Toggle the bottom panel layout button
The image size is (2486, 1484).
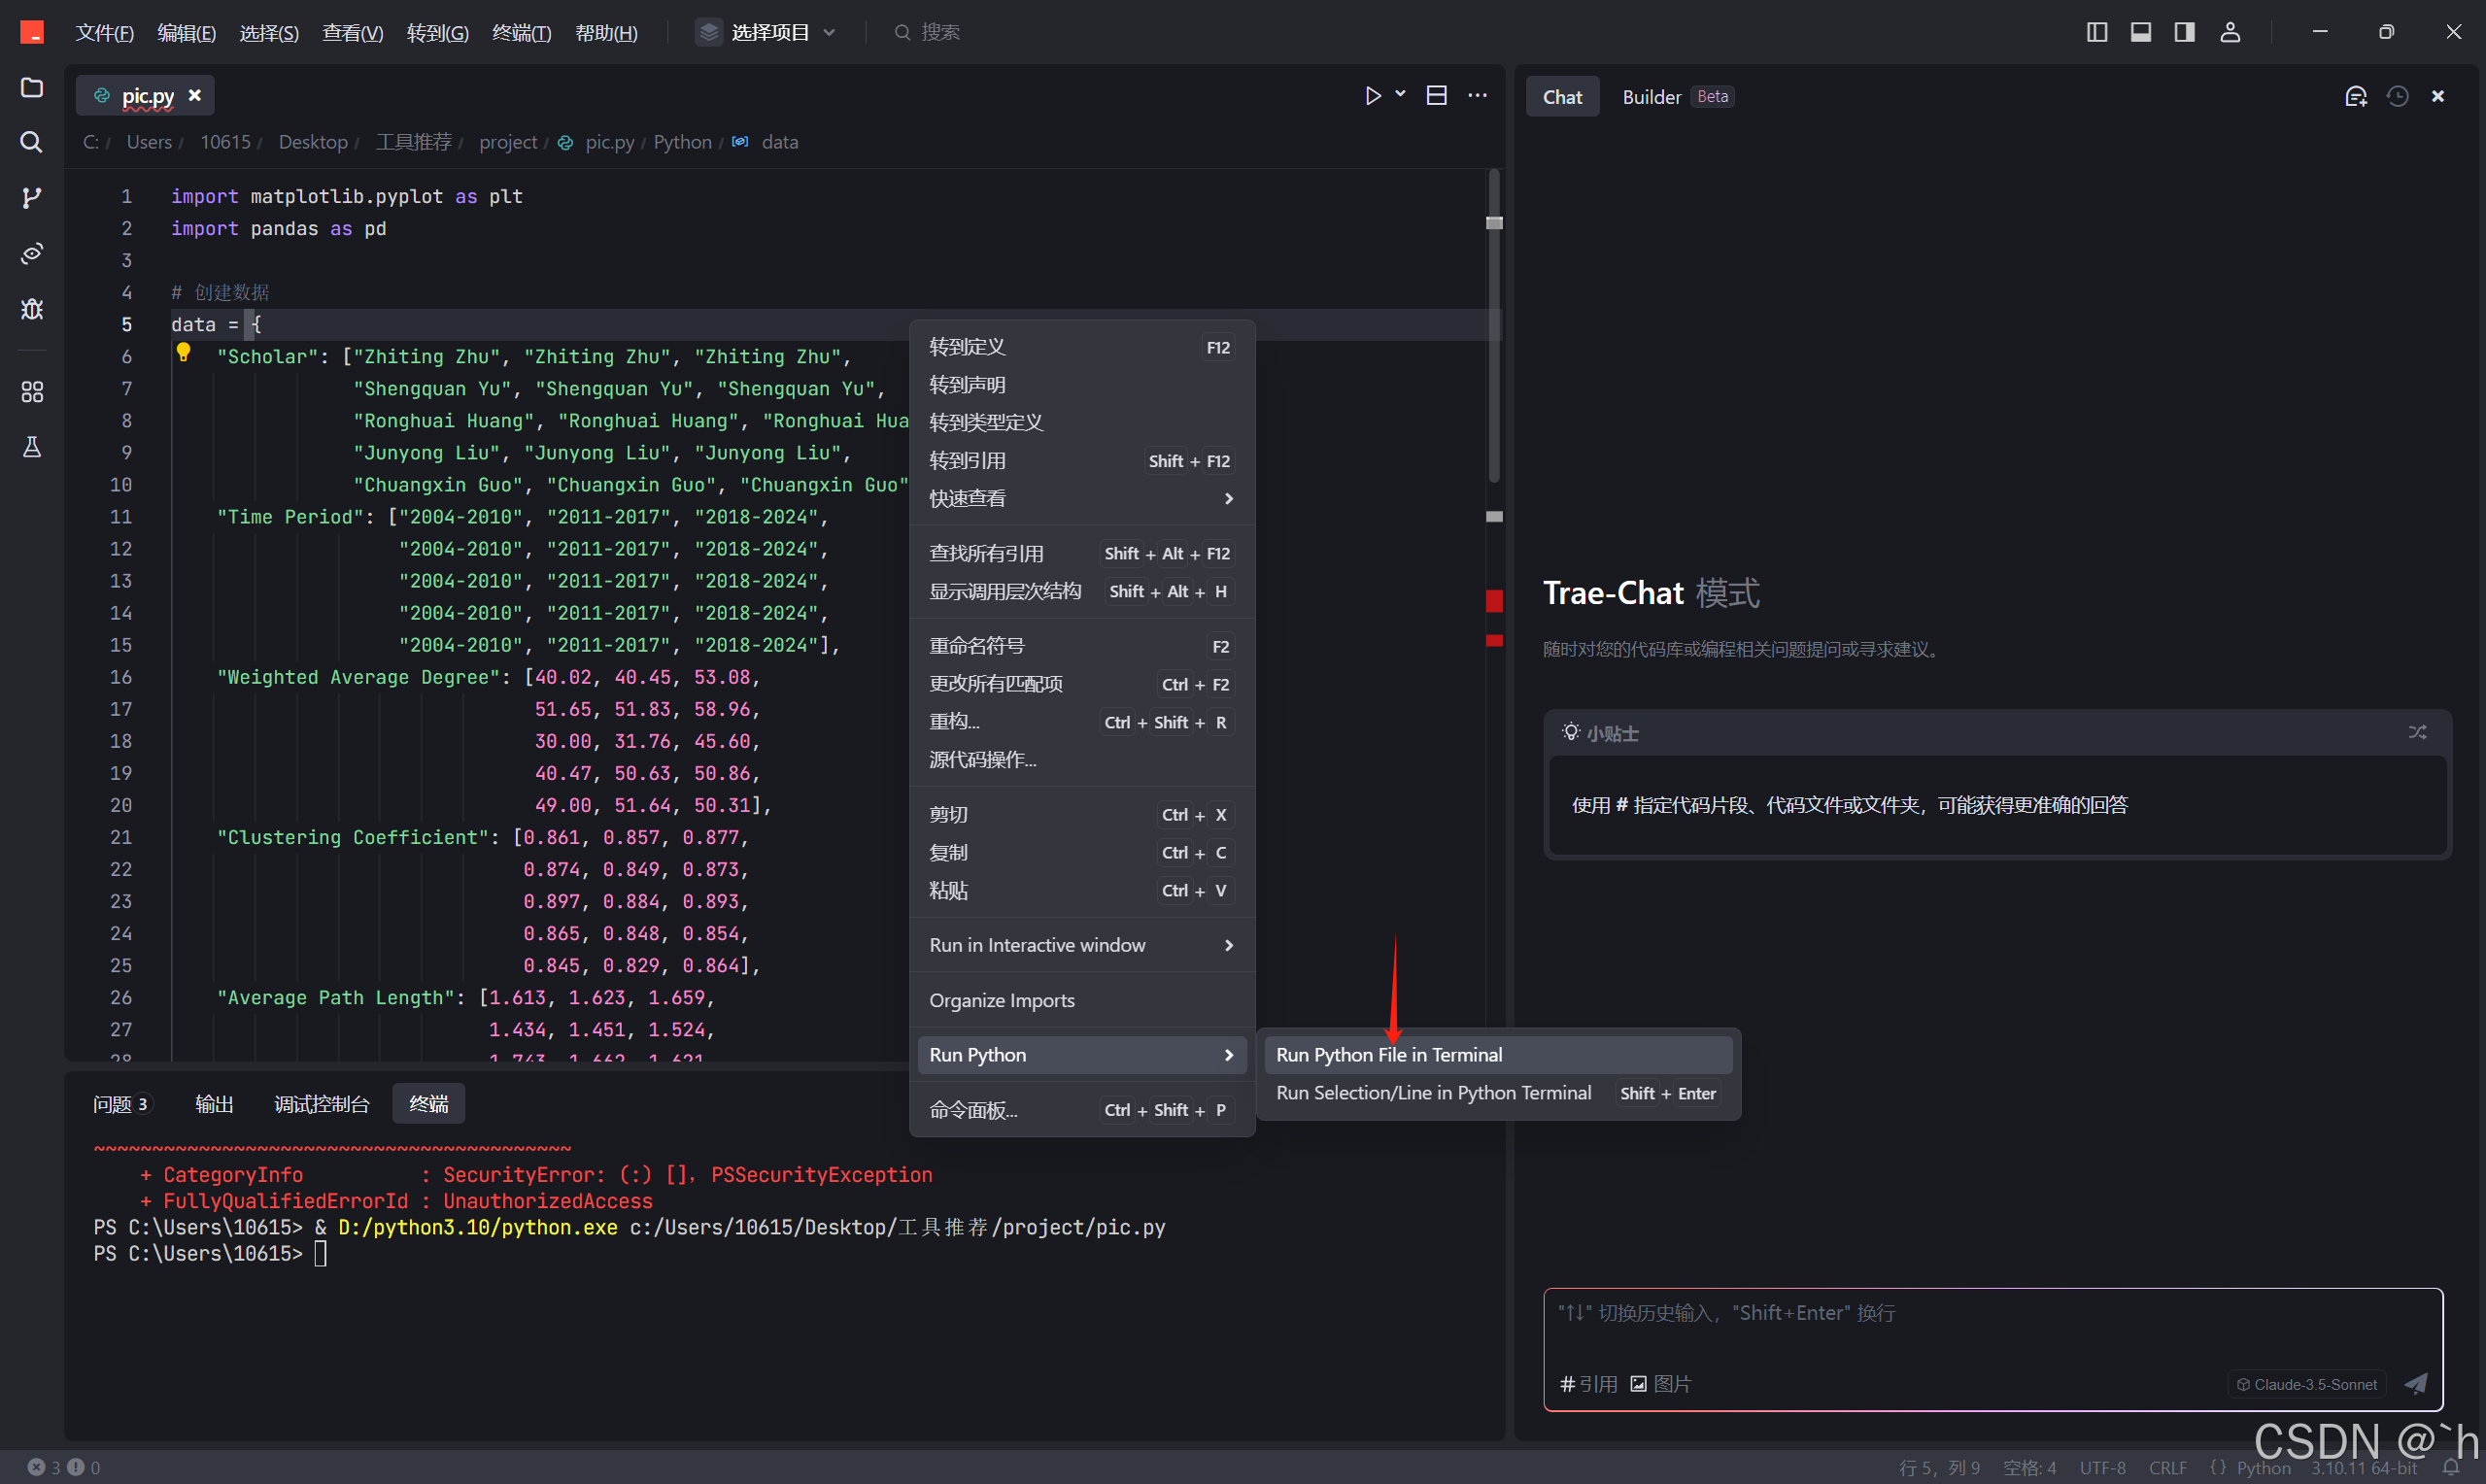tap(2140, 32)
